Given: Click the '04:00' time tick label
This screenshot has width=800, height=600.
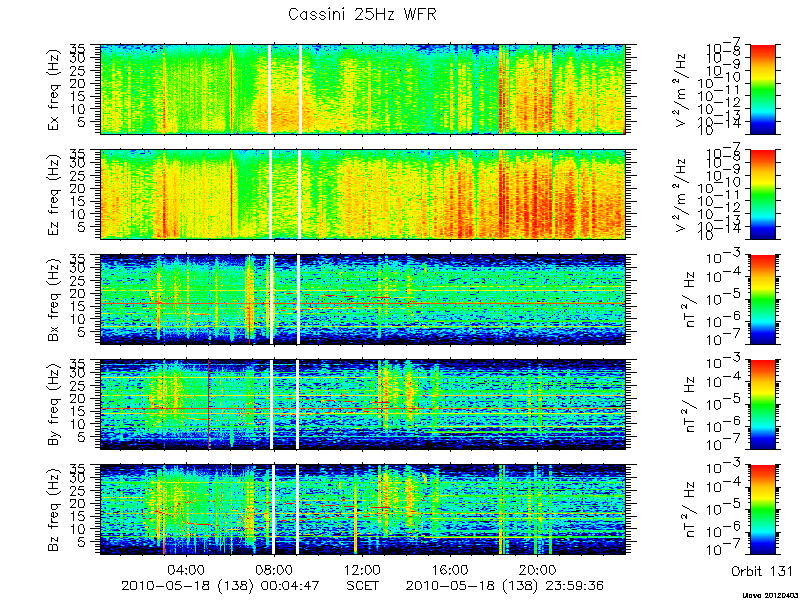Looking at the screenshot, I should 187,569.
